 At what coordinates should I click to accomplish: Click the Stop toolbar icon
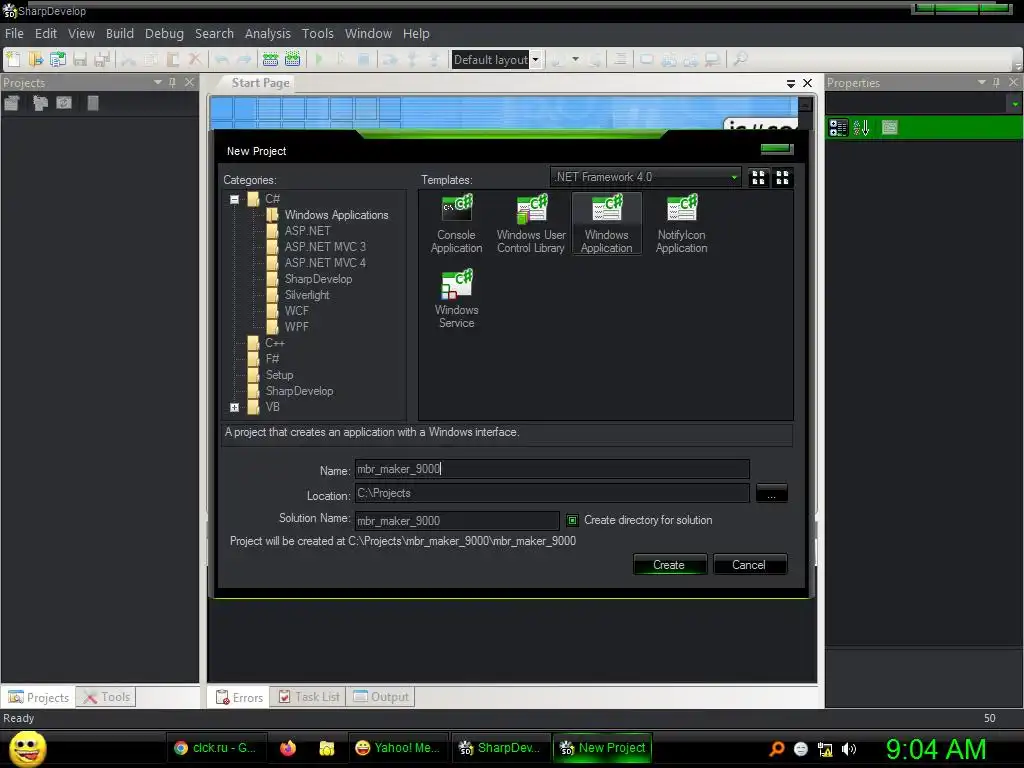pos(364,59)
